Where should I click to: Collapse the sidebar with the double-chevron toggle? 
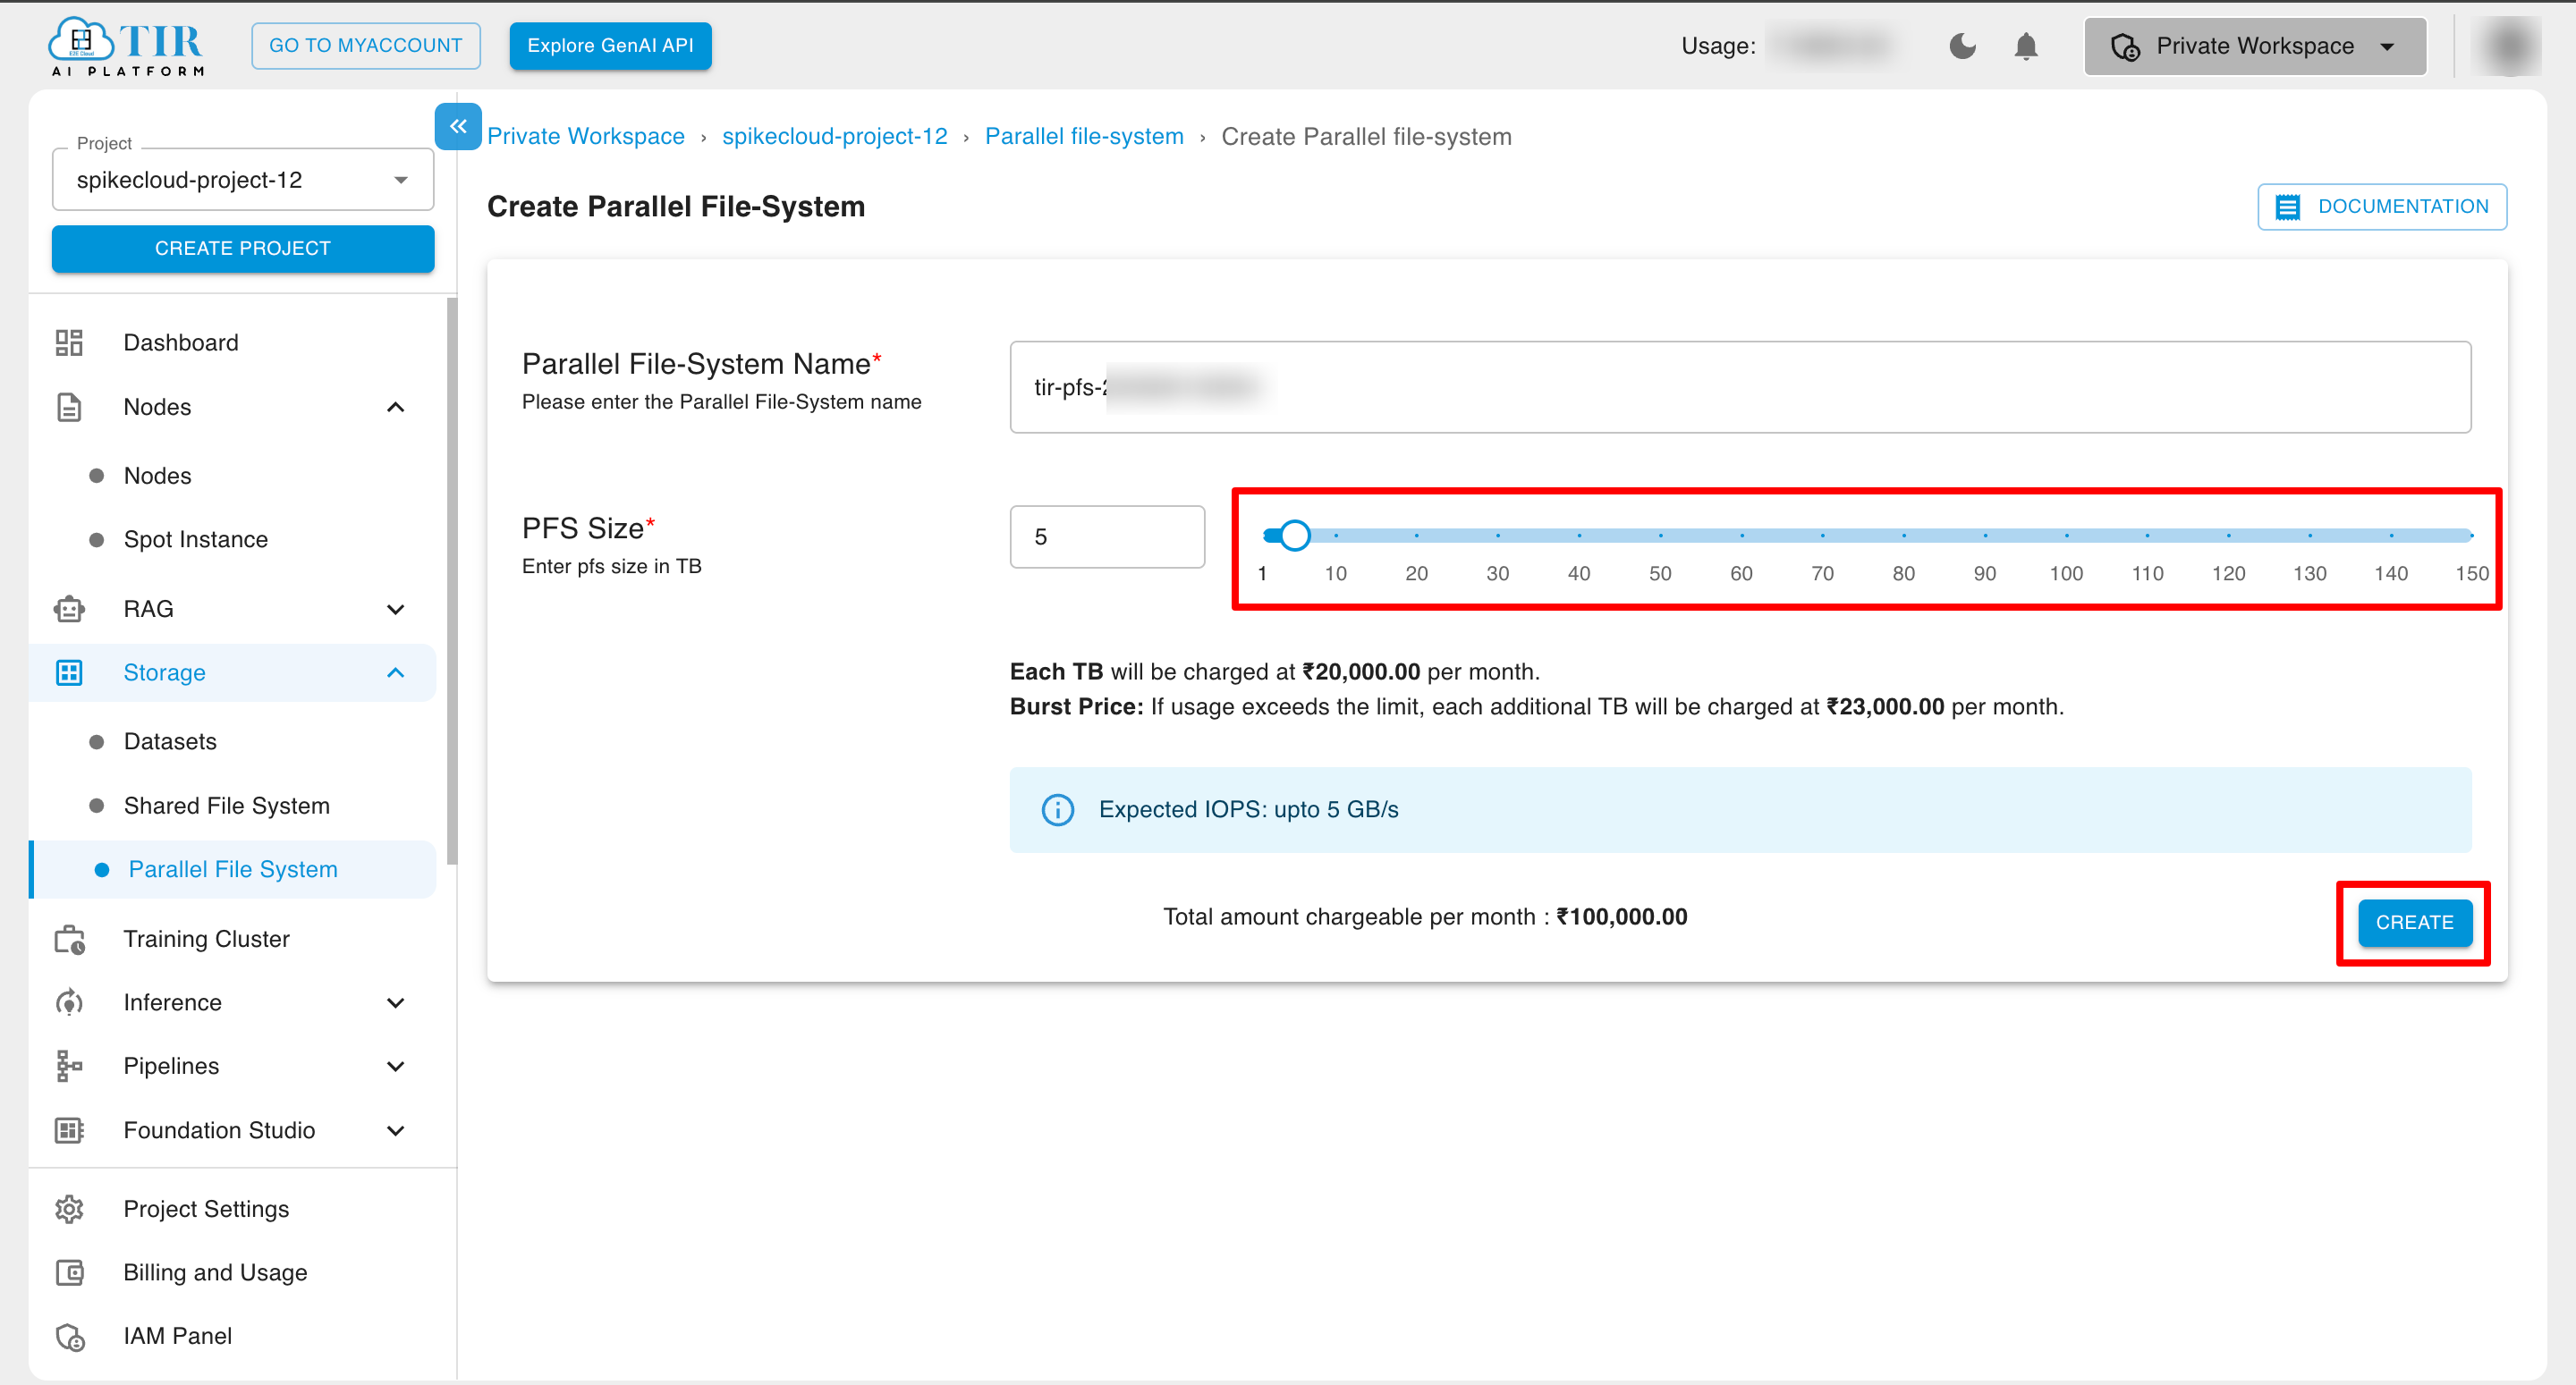458,127
